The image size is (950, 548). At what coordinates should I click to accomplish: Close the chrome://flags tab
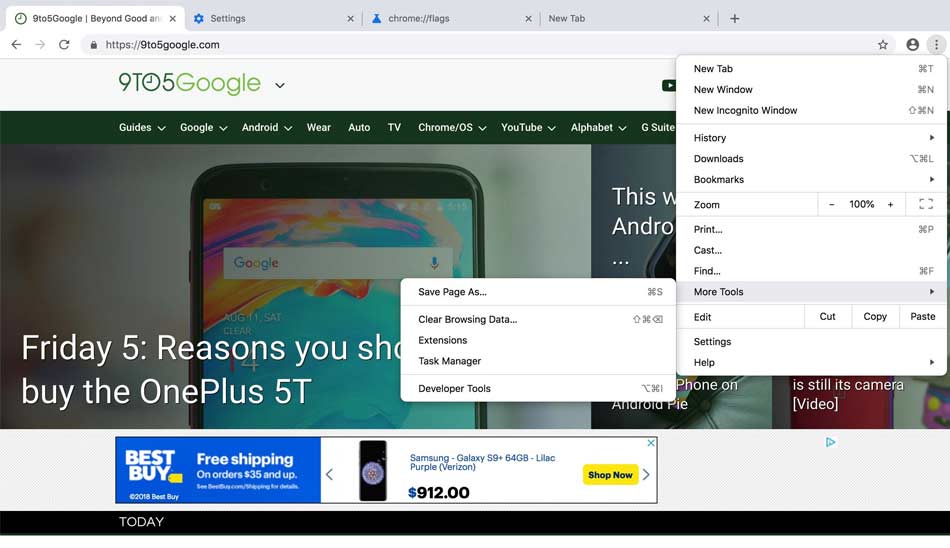pos(528,19)
